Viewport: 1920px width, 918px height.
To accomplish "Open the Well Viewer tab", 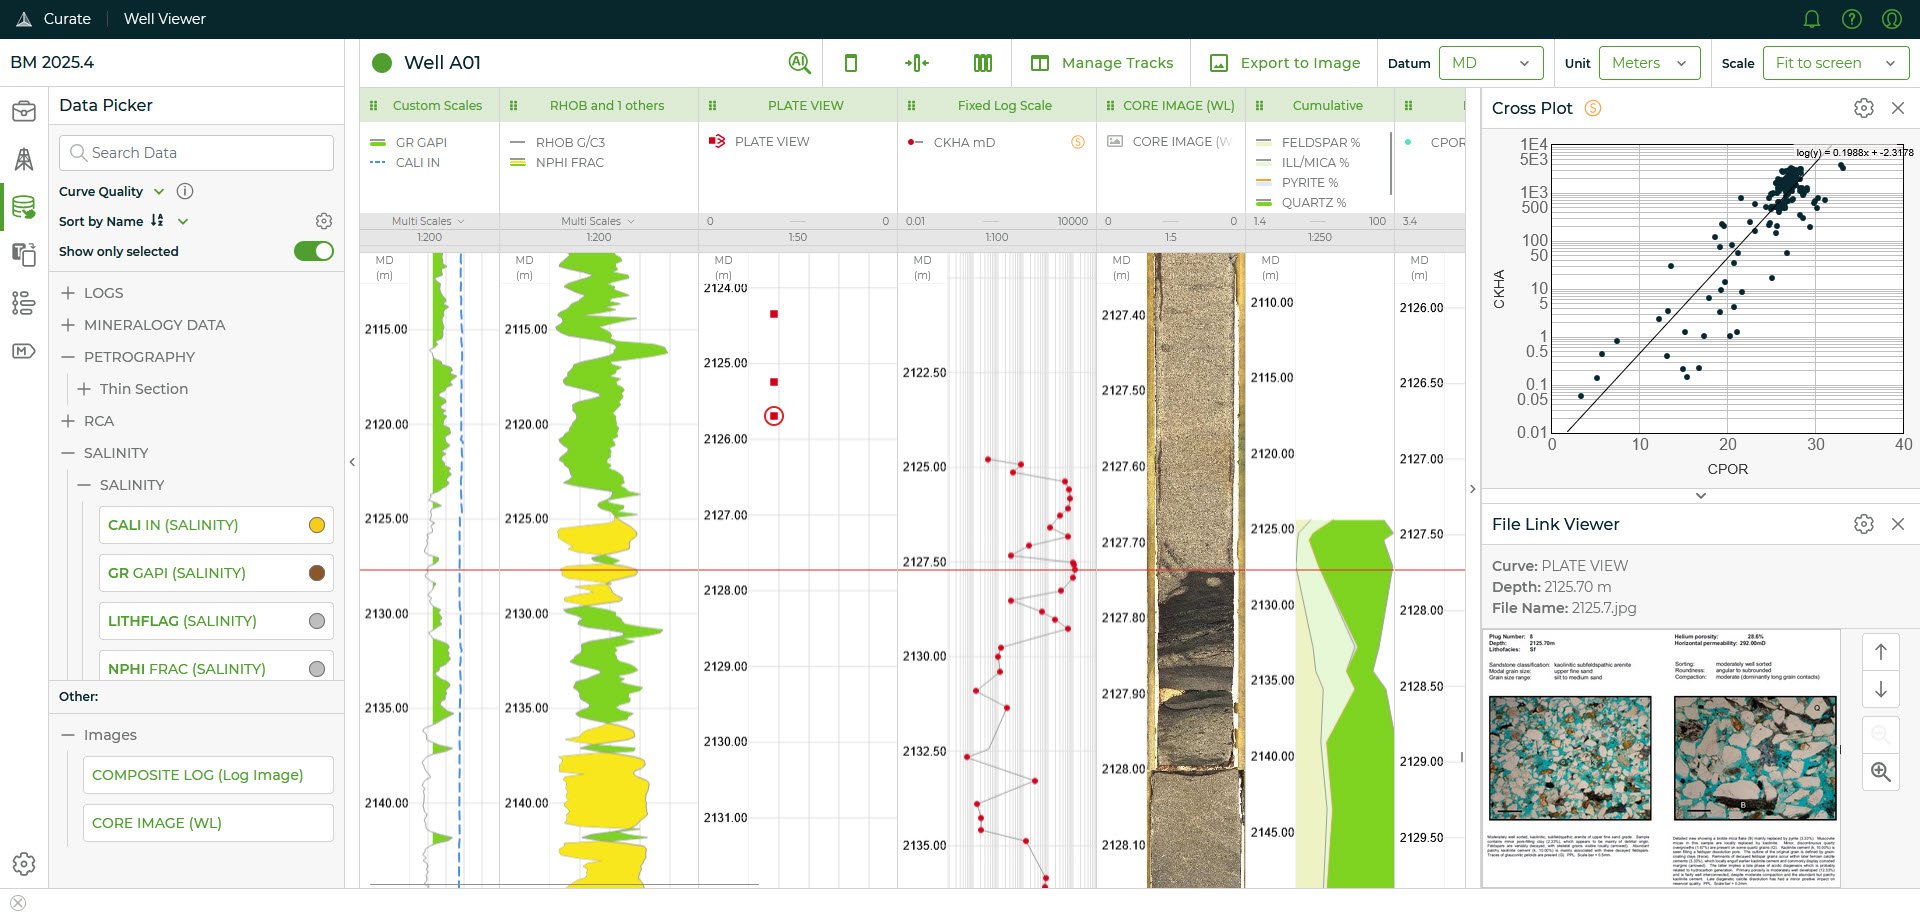I will (164, 19).
